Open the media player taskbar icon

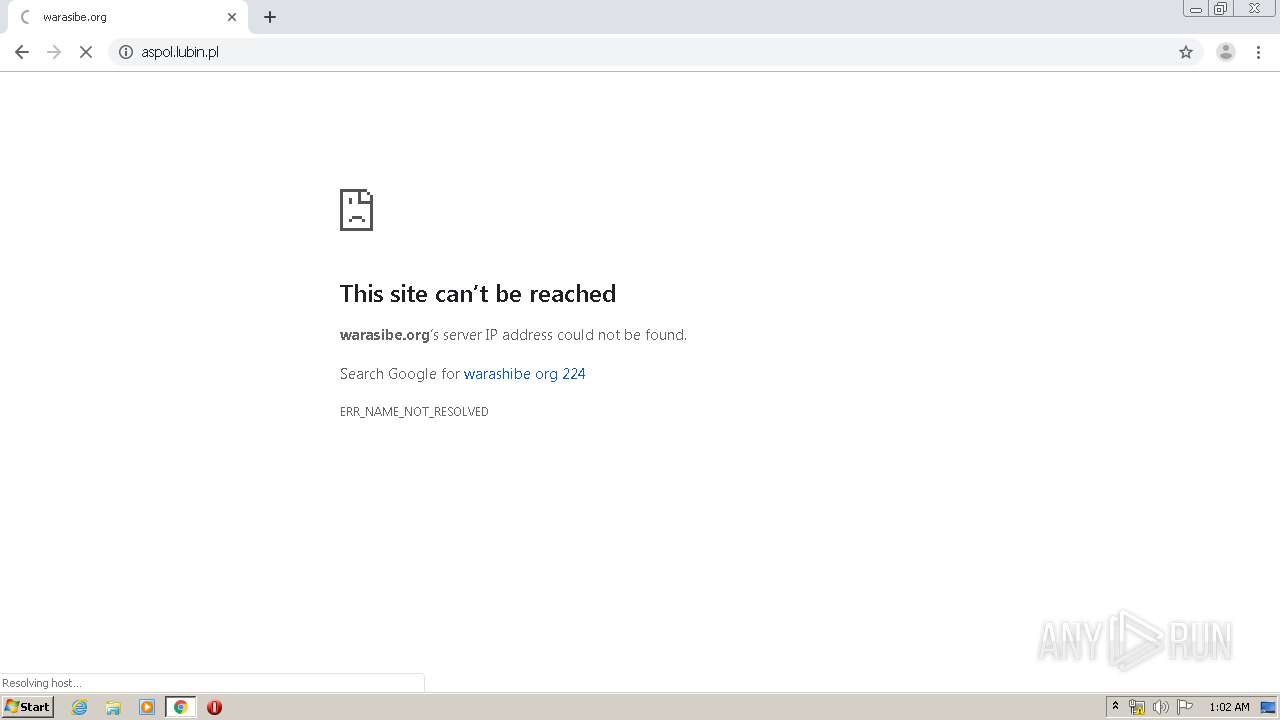[147, 707]
